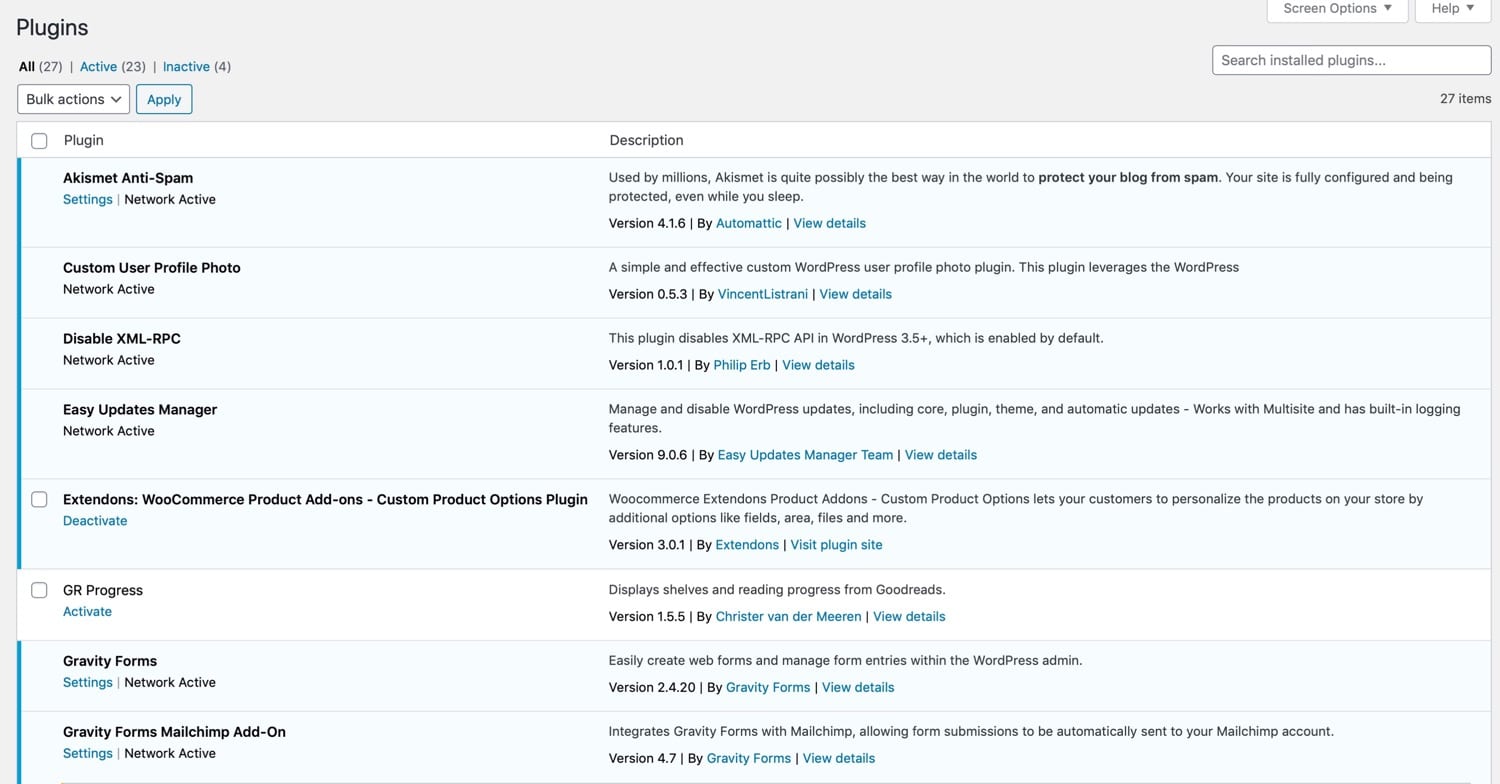View details for Easy Updates Manager
This screenshot has width=1500, height=784.
click(940, 455)
